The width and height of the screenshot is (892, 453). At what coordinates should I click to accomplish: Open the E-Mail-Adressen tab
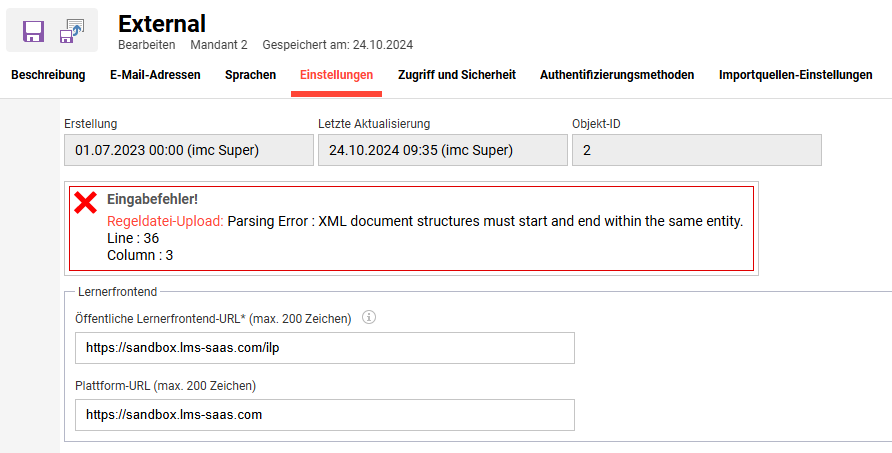[x=155, y=75]
